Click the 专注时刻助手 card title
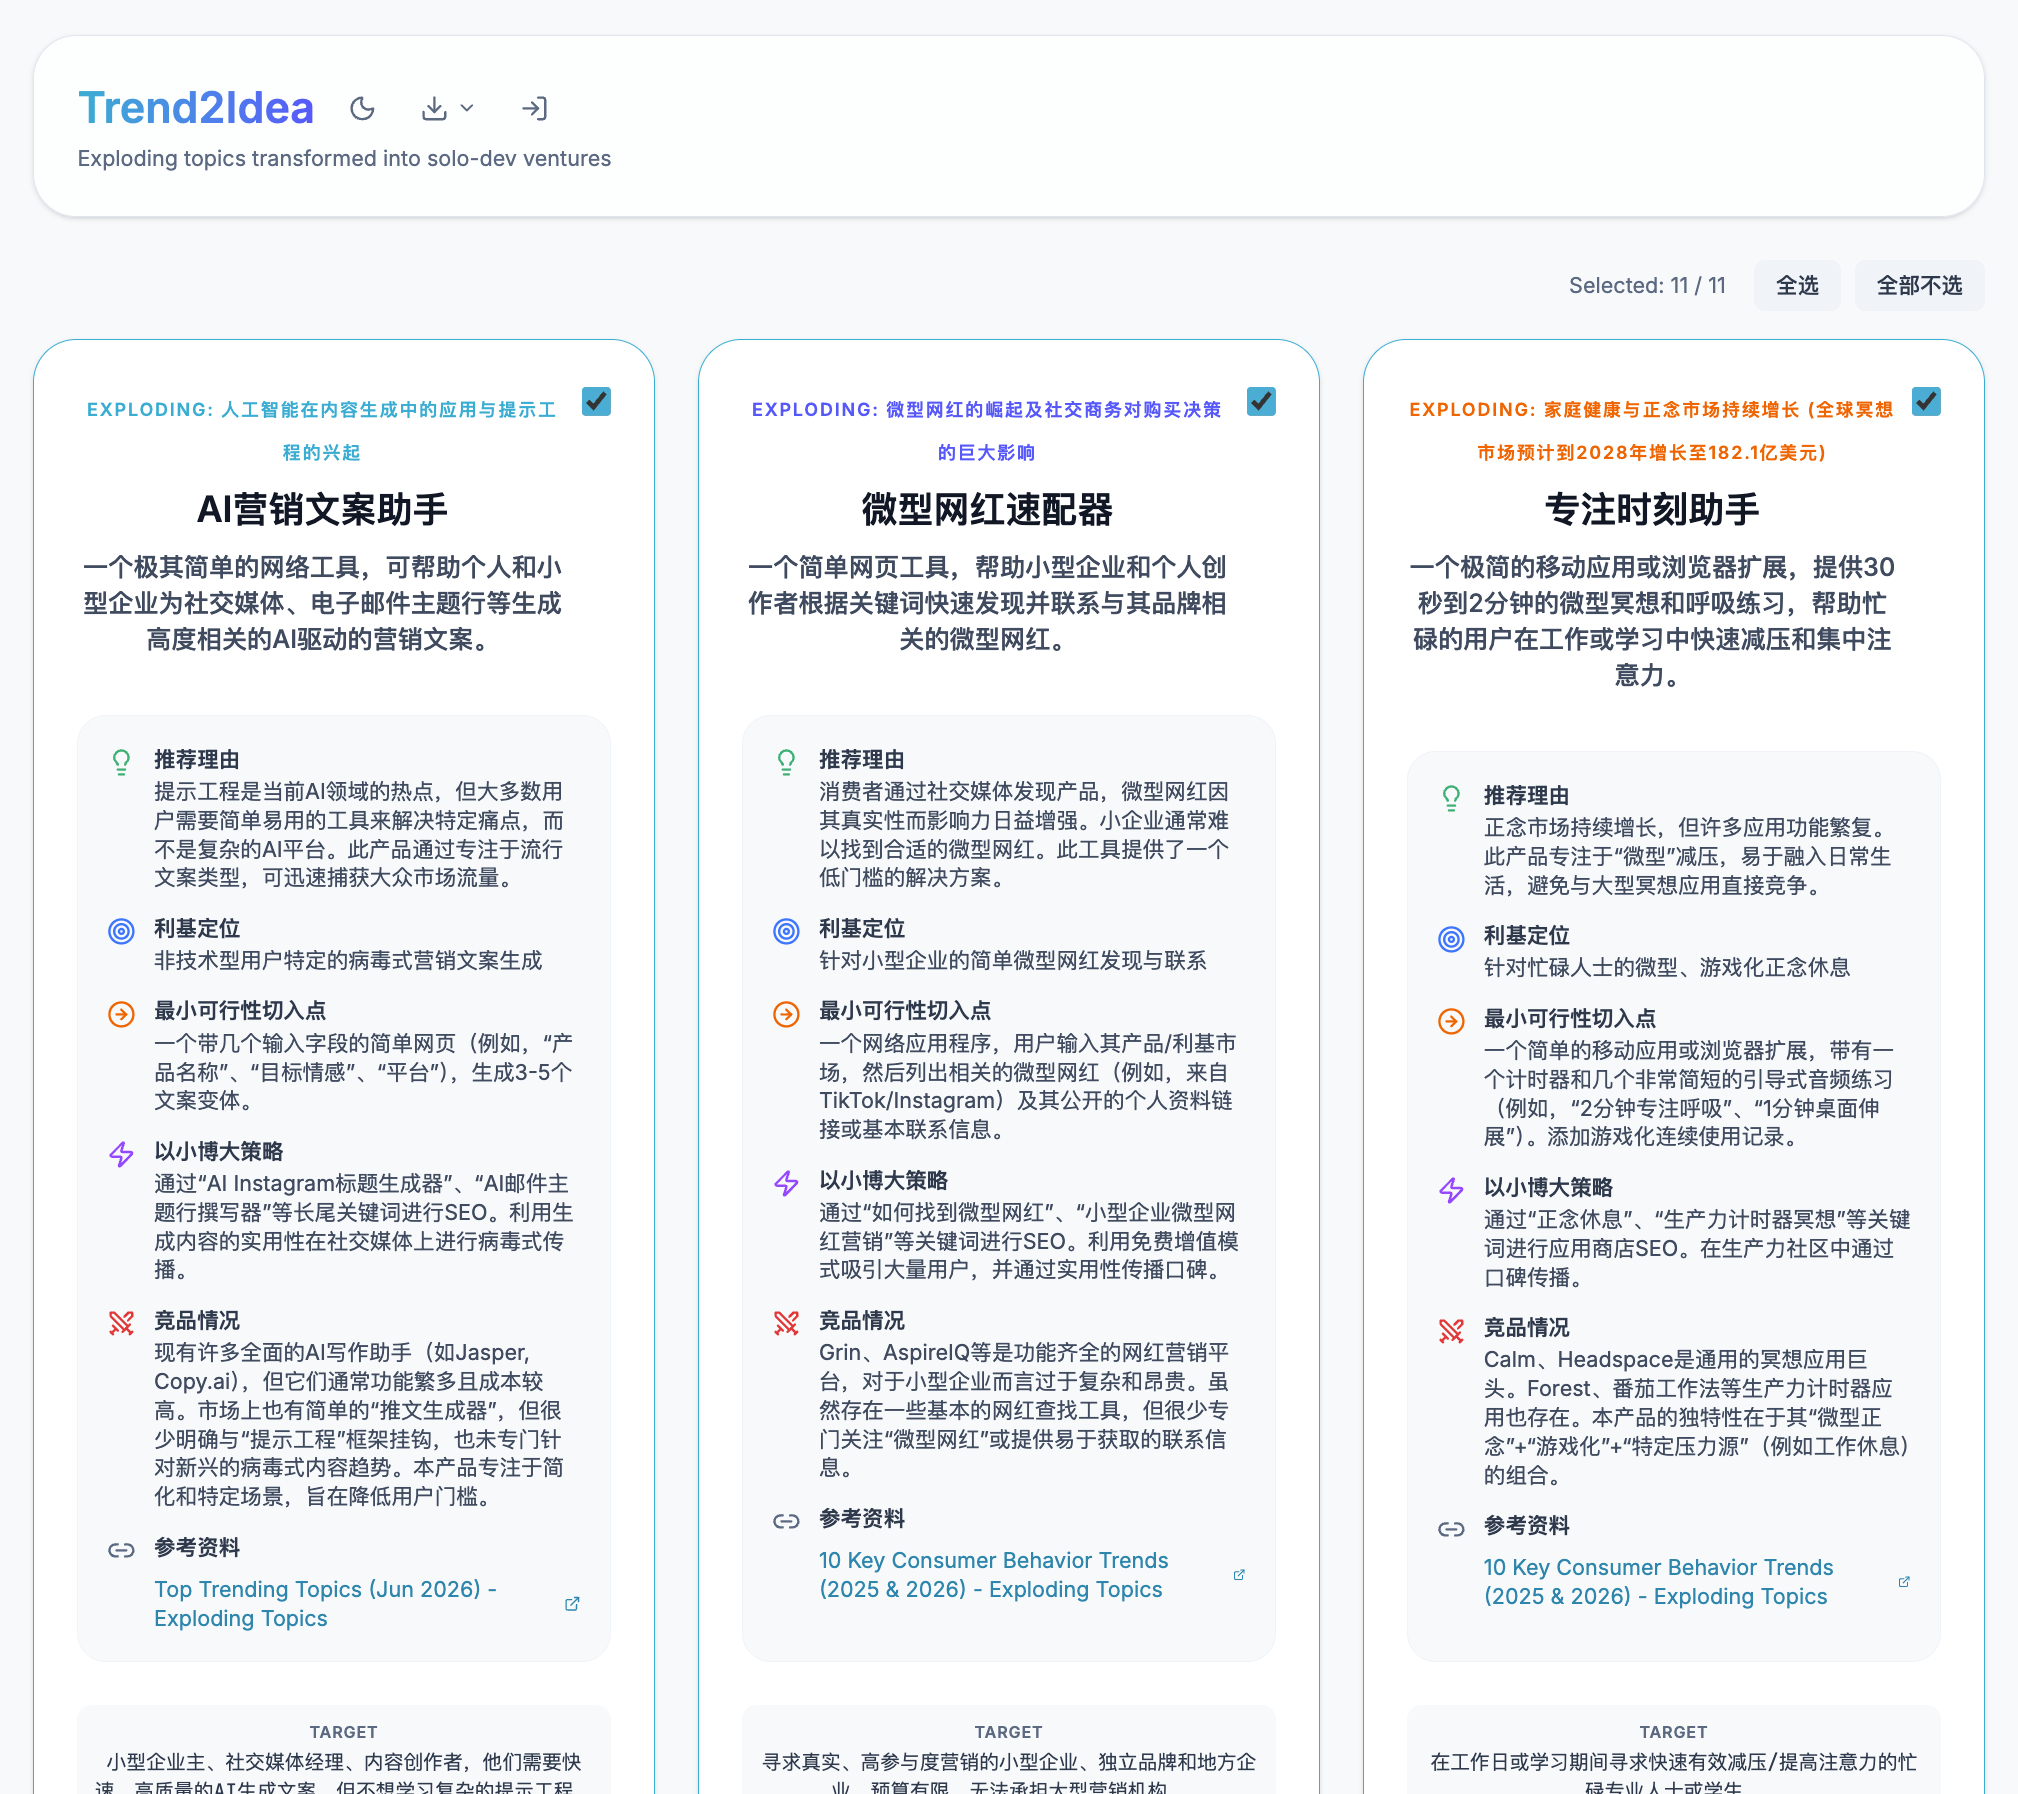 (1652, 510)
